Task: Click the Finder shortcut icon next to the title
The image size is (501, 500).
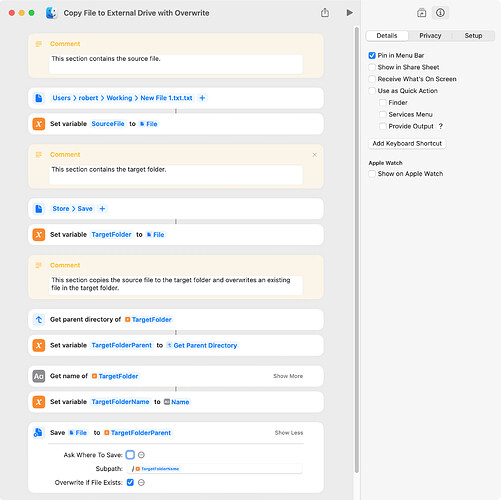Action: (x=51, y=13)
